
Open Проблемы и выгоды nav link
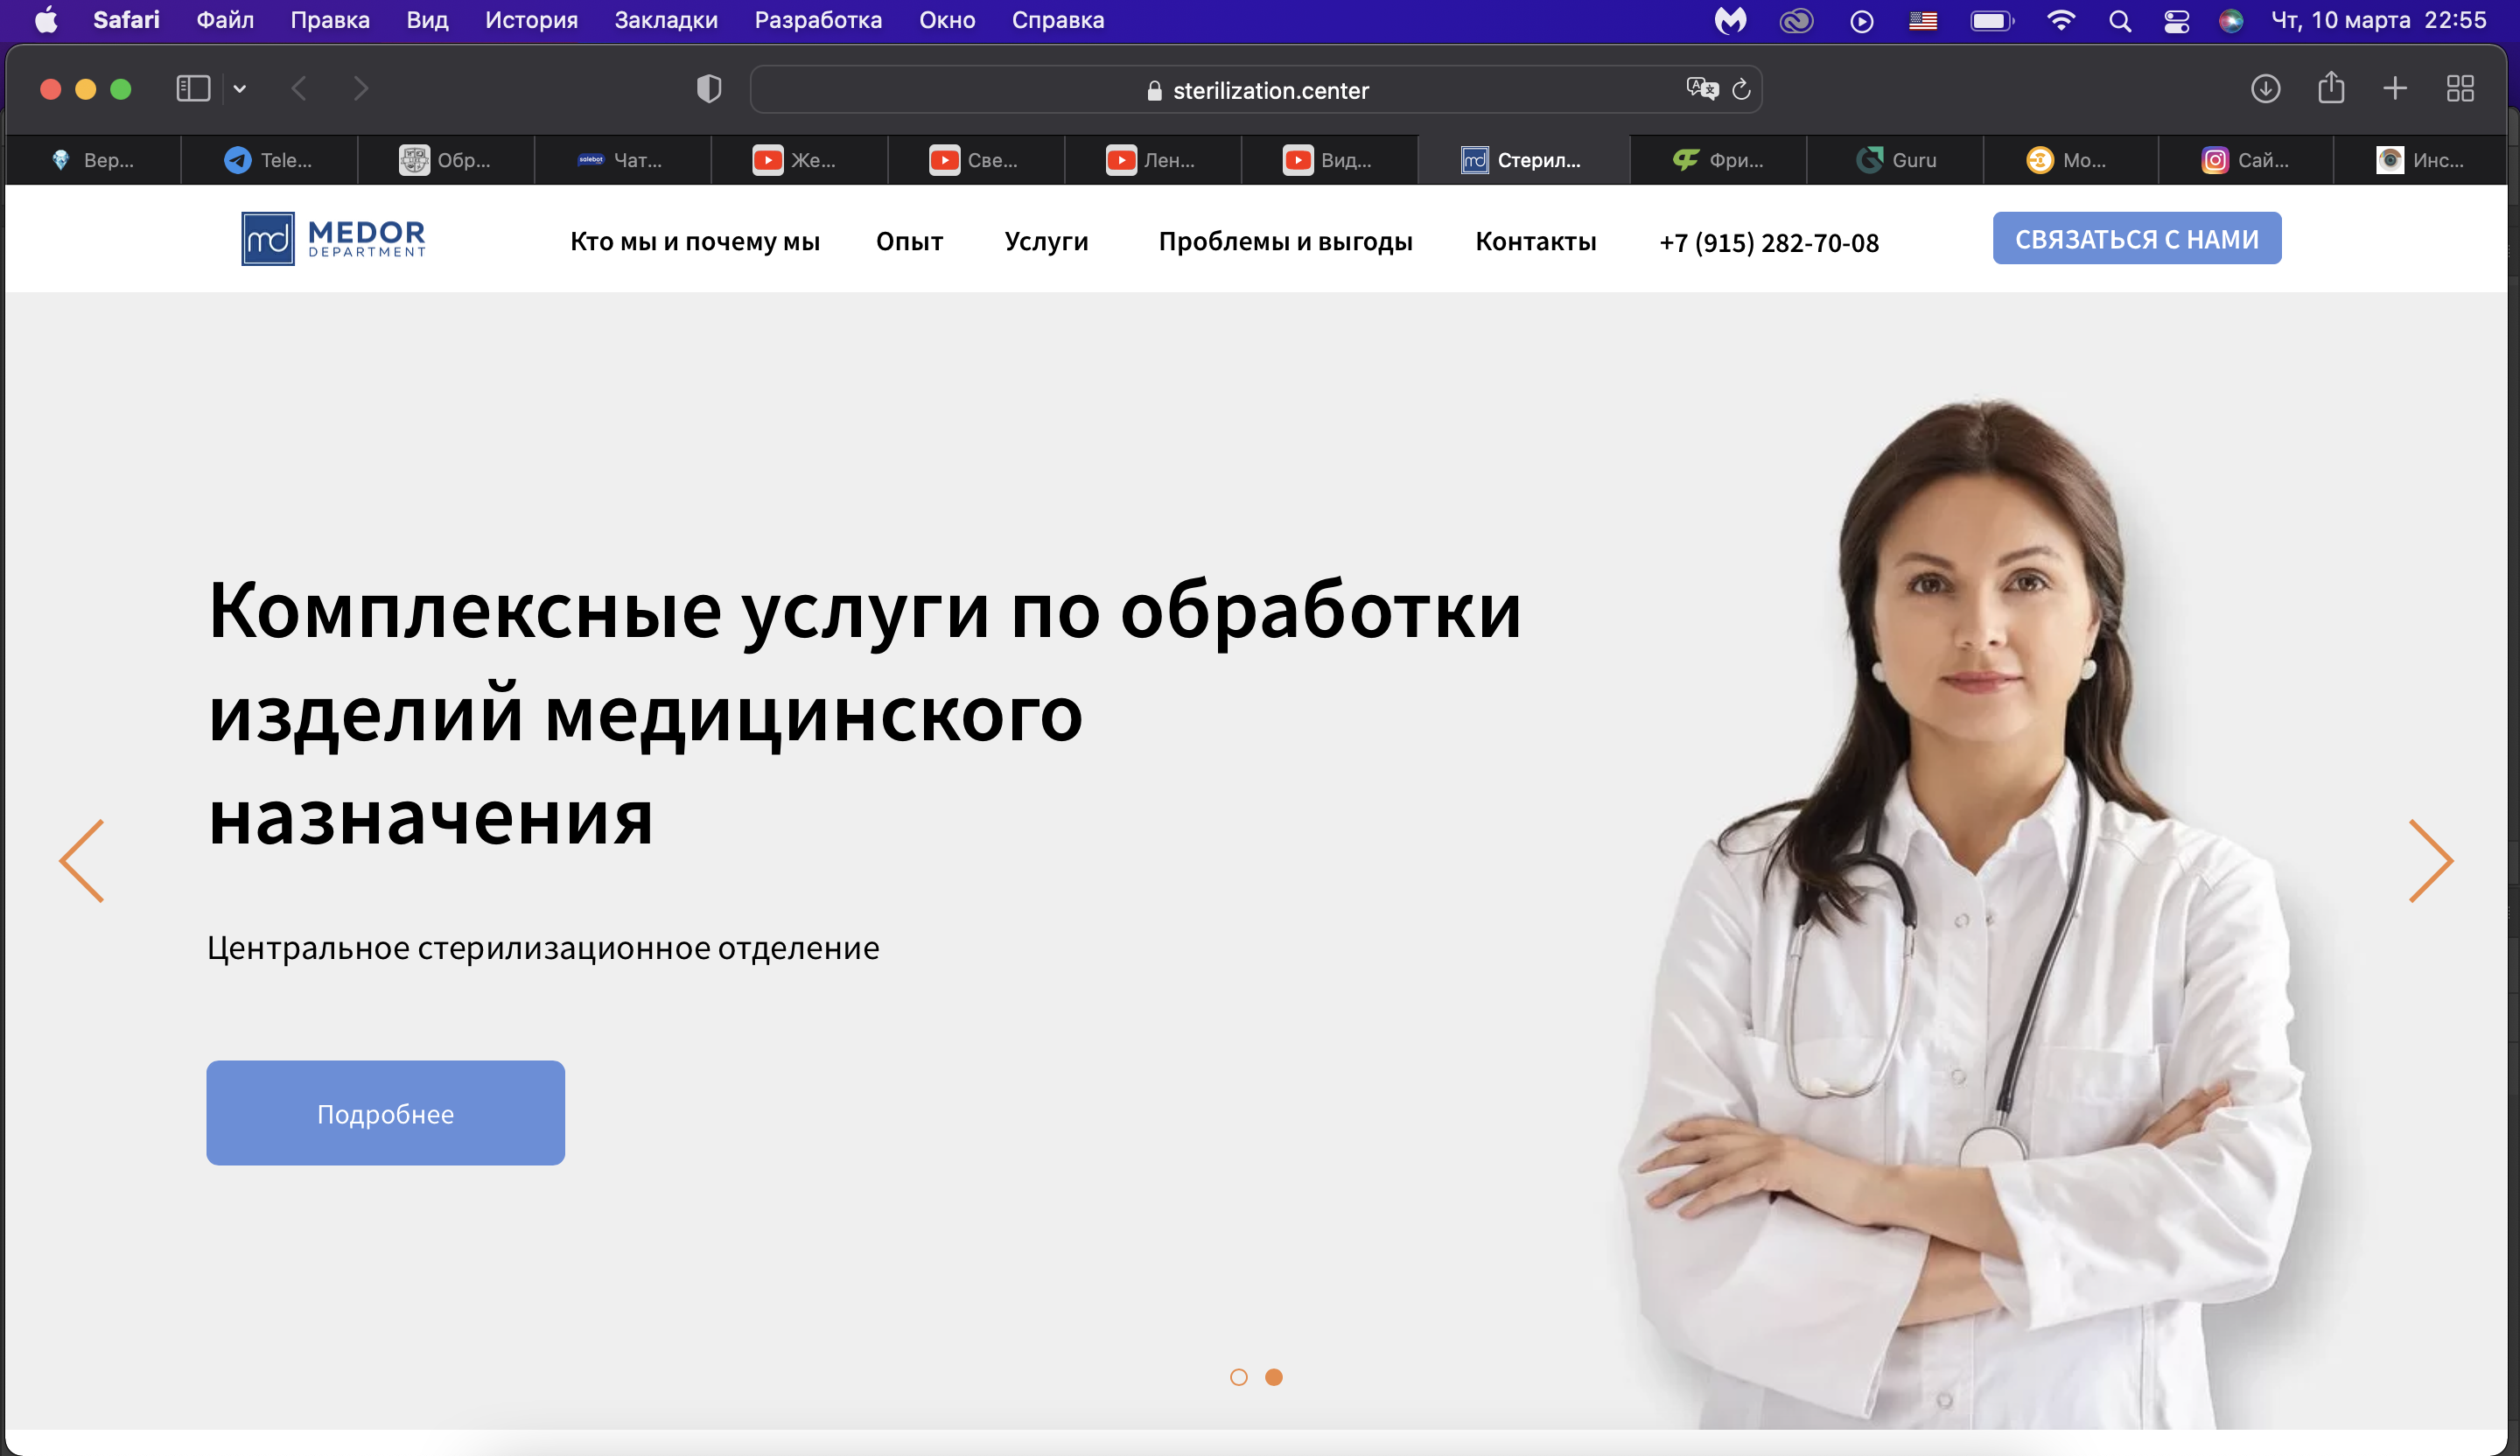1285,242
